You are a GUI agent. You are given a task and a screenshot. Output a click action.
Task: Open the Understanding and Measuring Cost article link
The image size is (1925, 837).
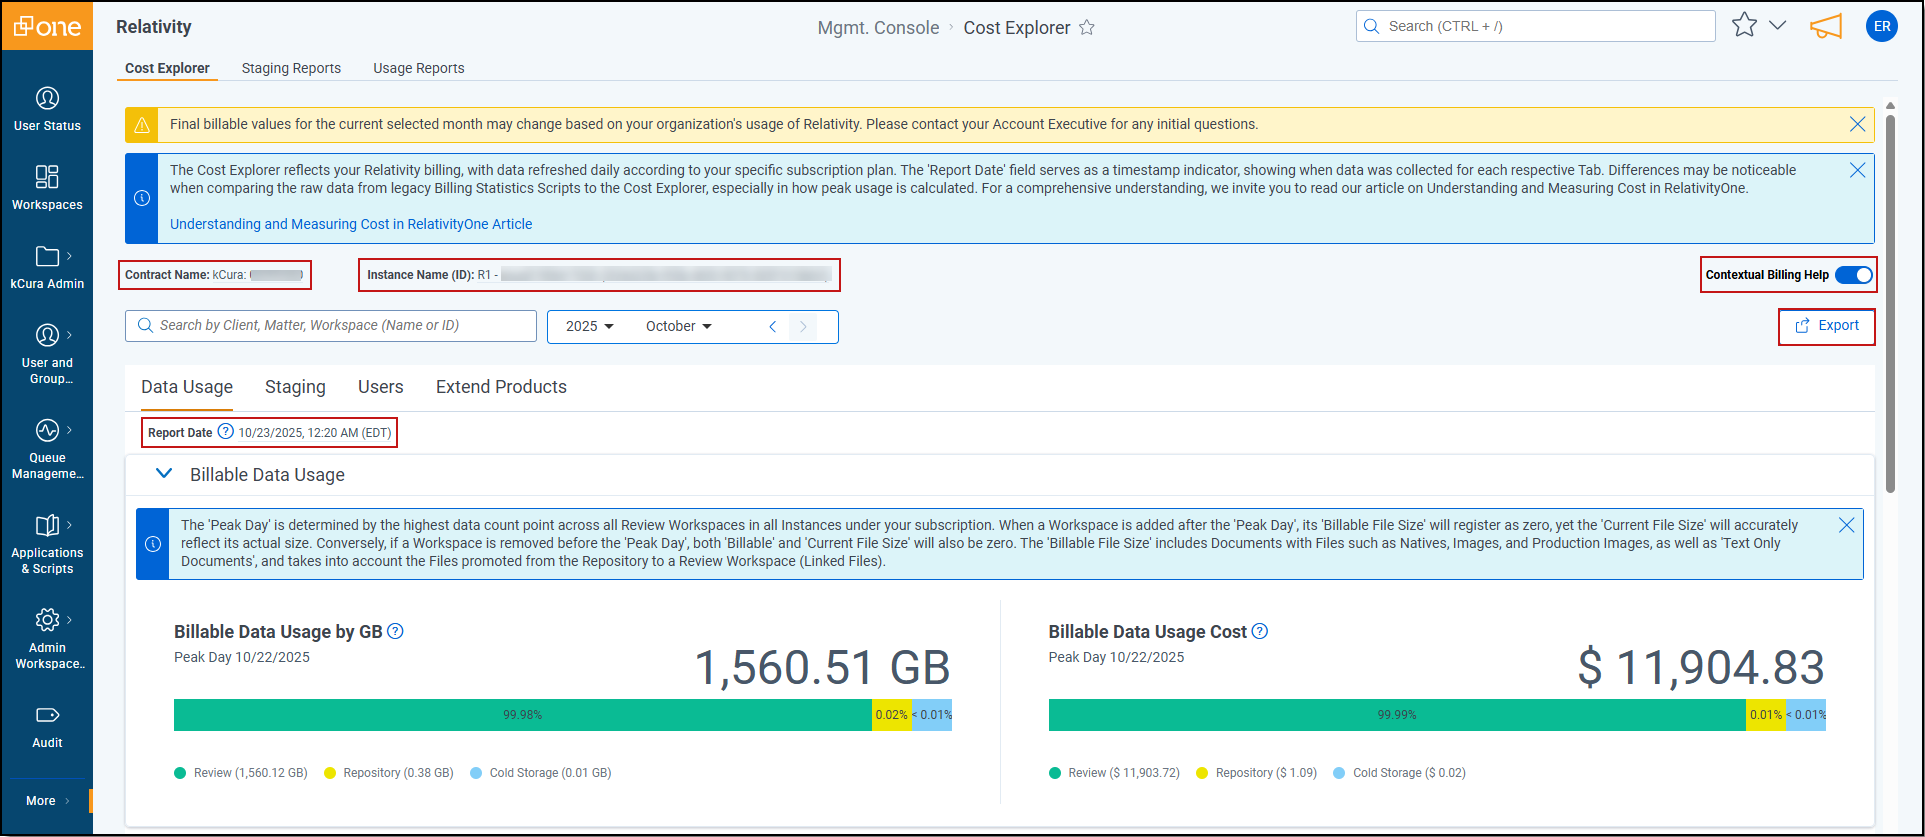click(x=351, y=224)
